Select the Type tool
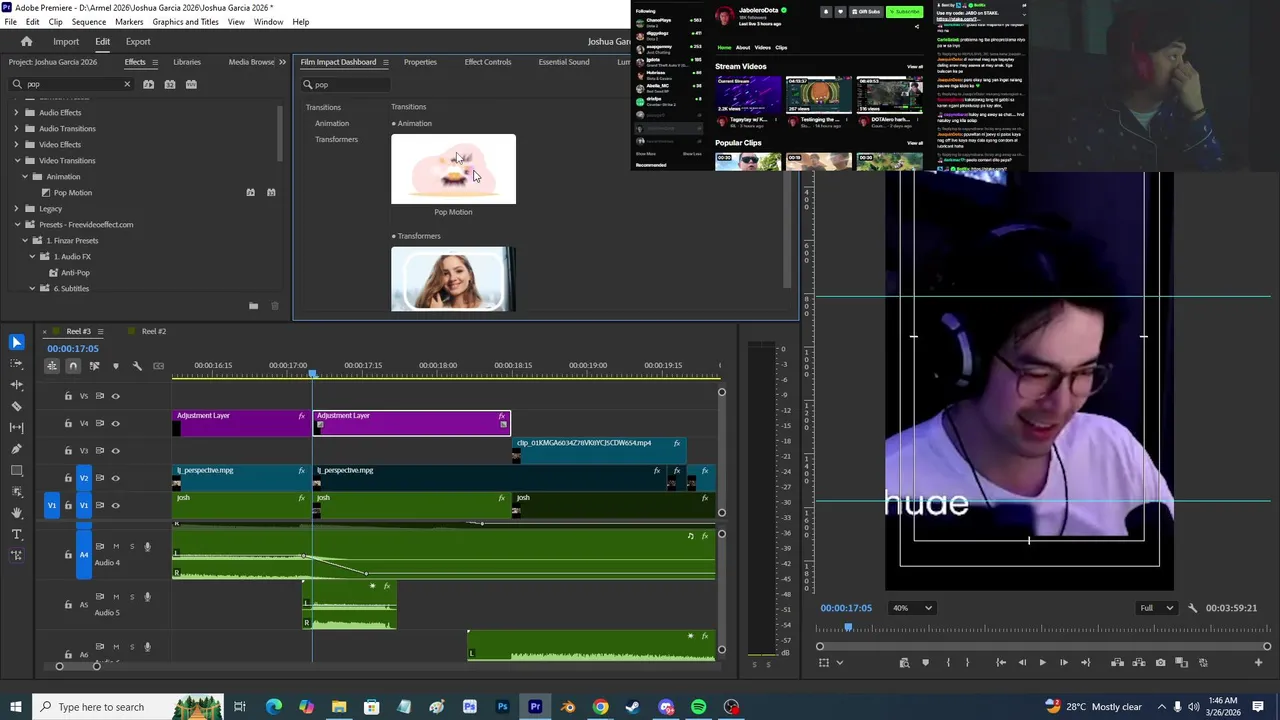 [16, 534]
